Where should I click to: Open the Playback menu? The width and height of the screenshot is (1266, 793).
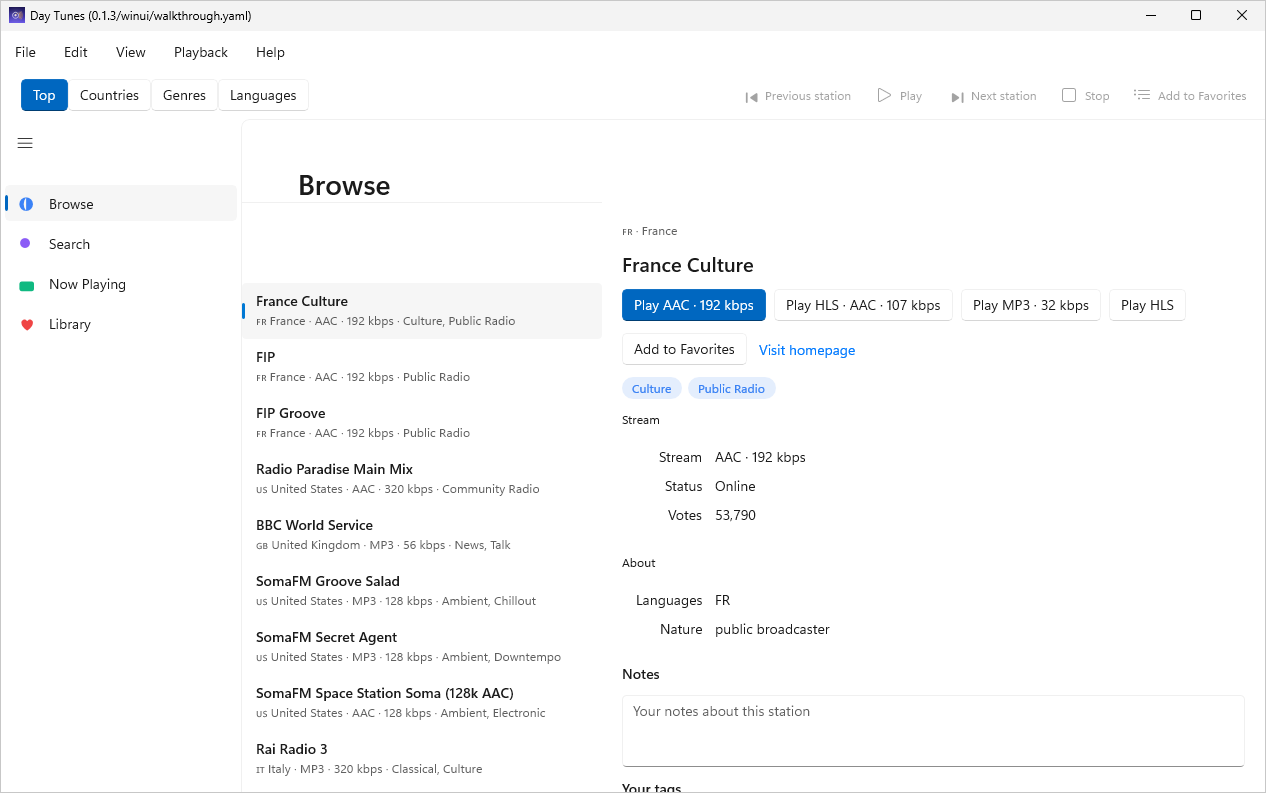tap(201, 52)
